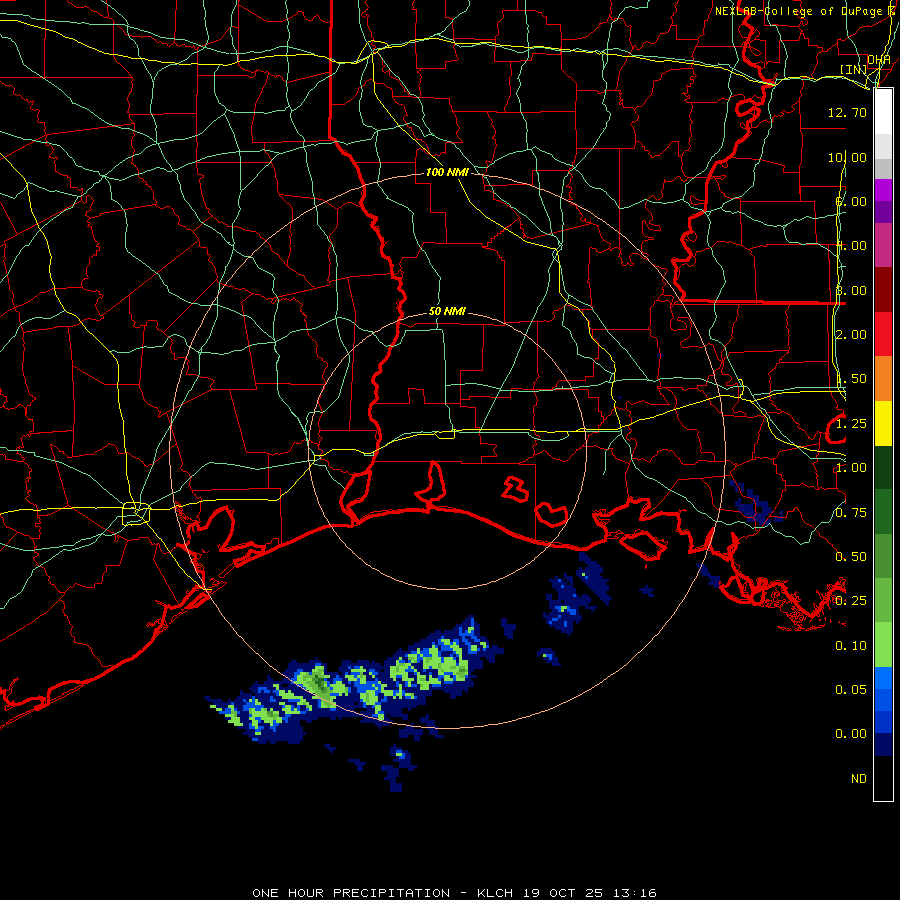900x900 pixels.
Task: Click the 100 NMI range ring label
Action: tap(447, 172)
